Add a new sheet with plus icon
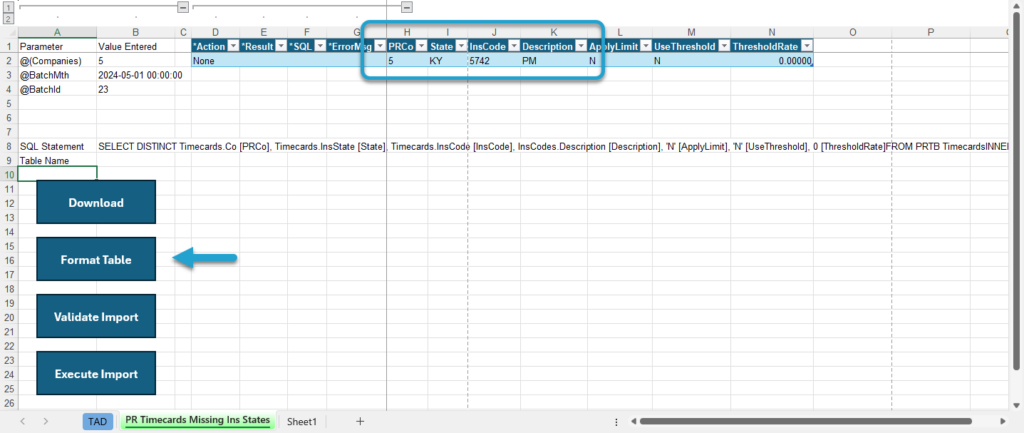1024x433 pixels. (x=360, y=421)
